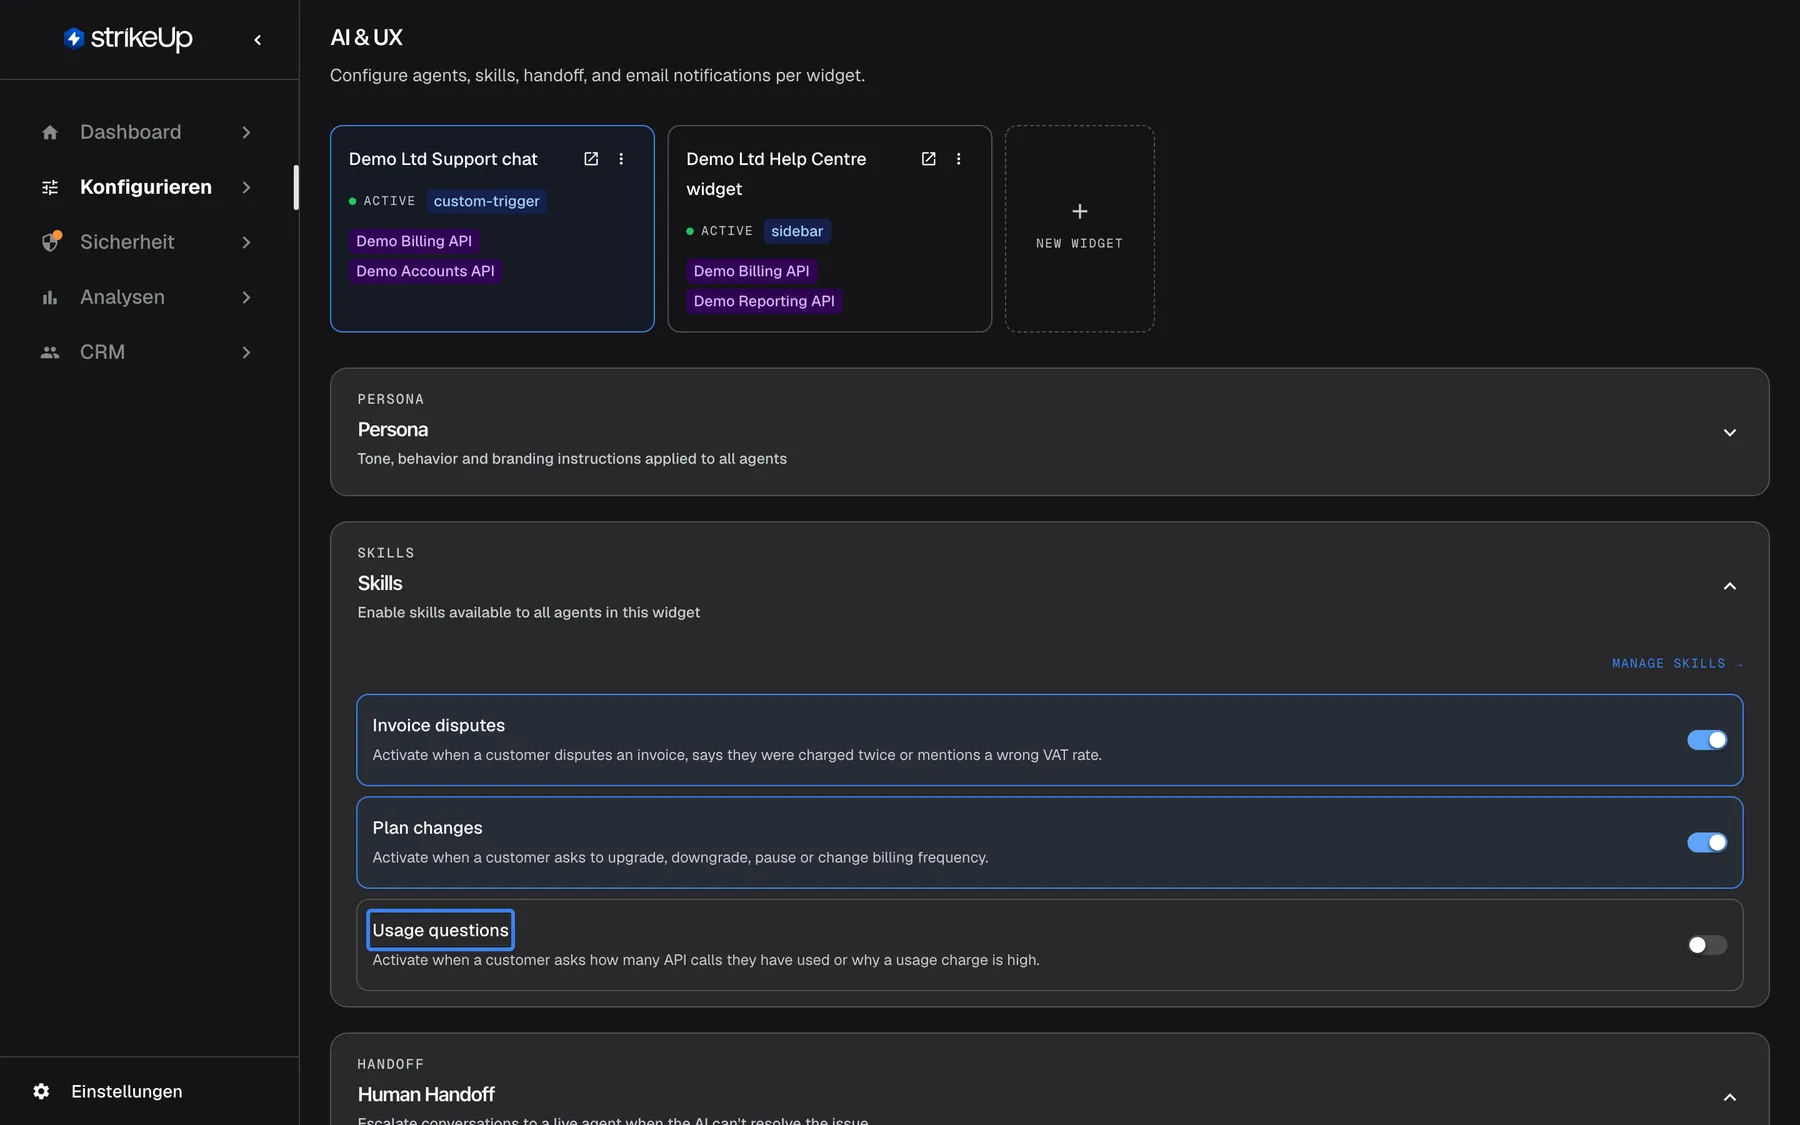Click the custom-trigger tag
Image resolution: width=1800 pixels, height=1125 pixels.
coord(486,201)
